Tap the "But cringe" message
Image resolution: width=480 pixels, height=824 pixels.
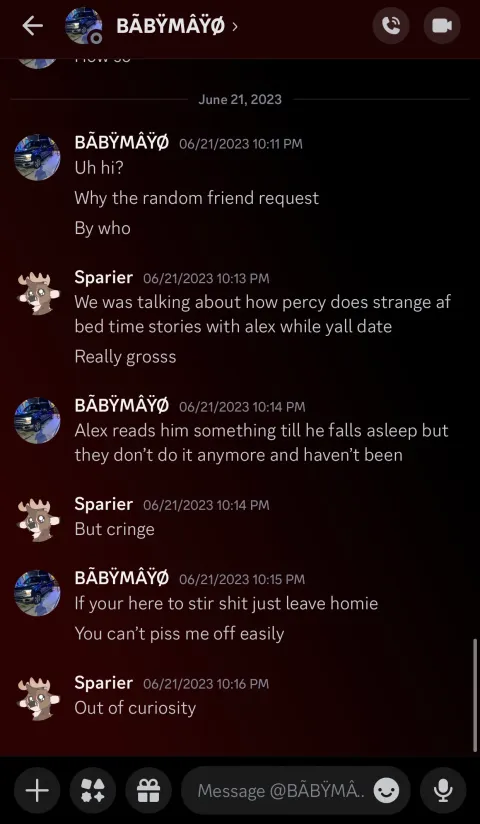coord(115,529)
